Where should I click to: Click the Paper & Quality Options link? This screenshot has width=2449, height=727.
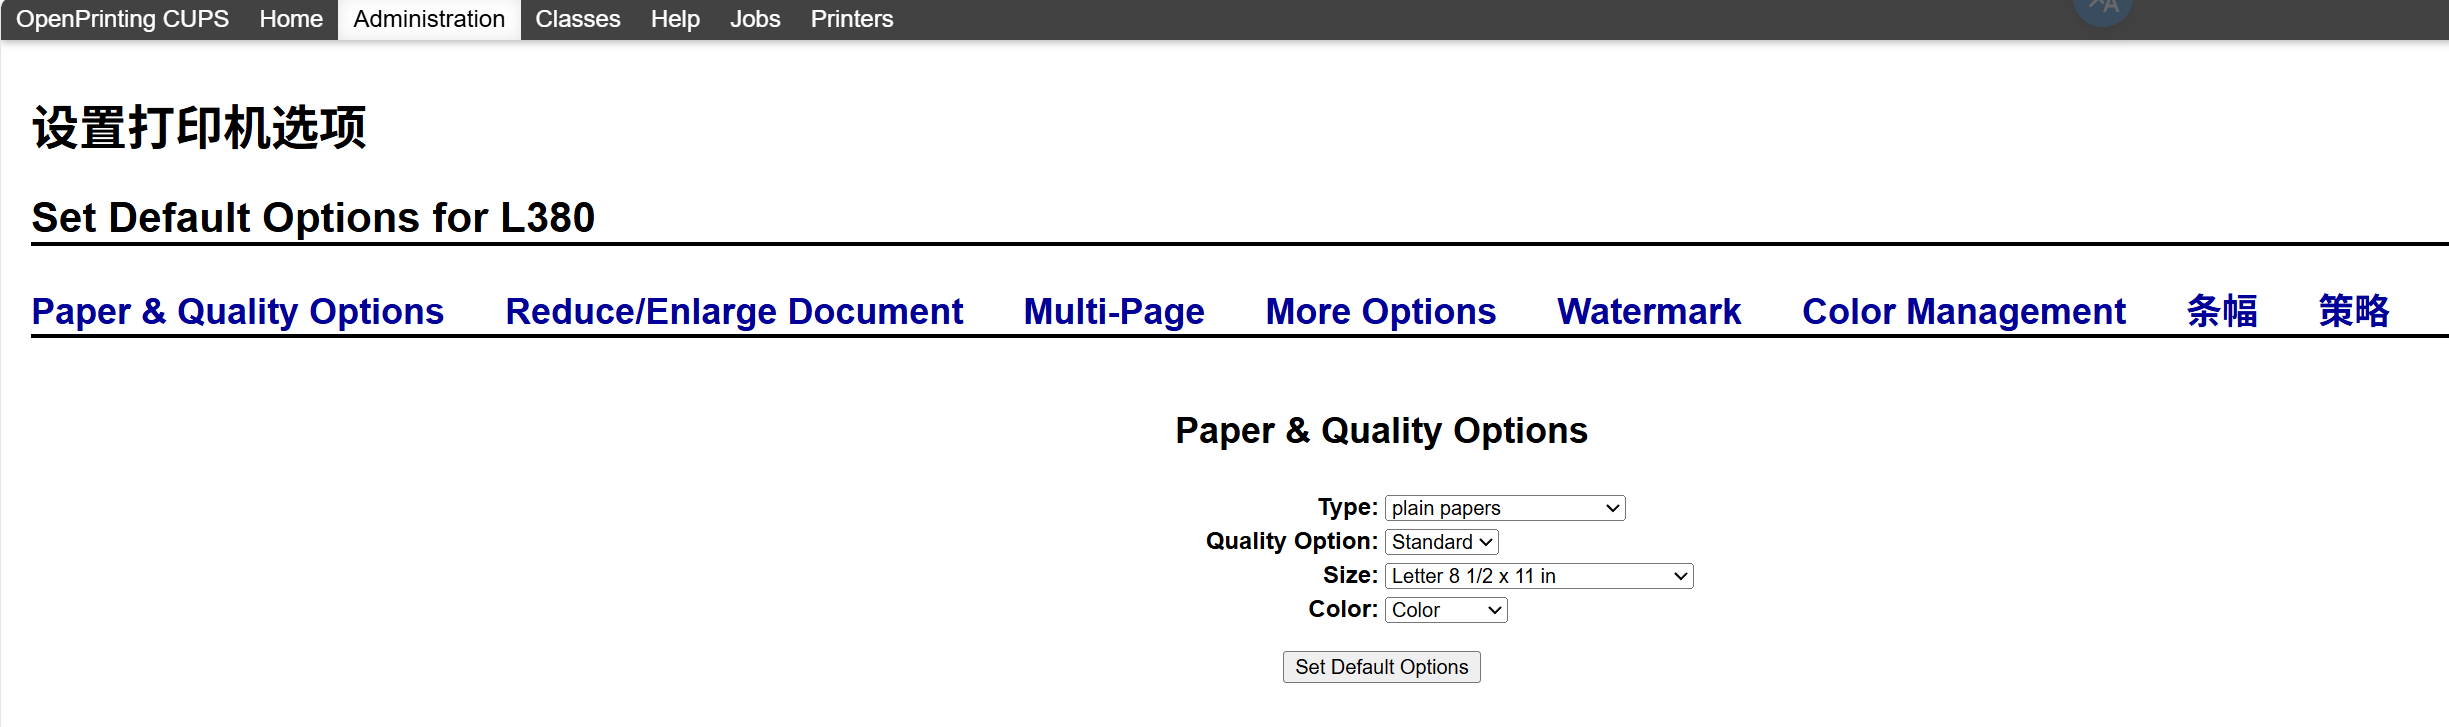point(238,311)
